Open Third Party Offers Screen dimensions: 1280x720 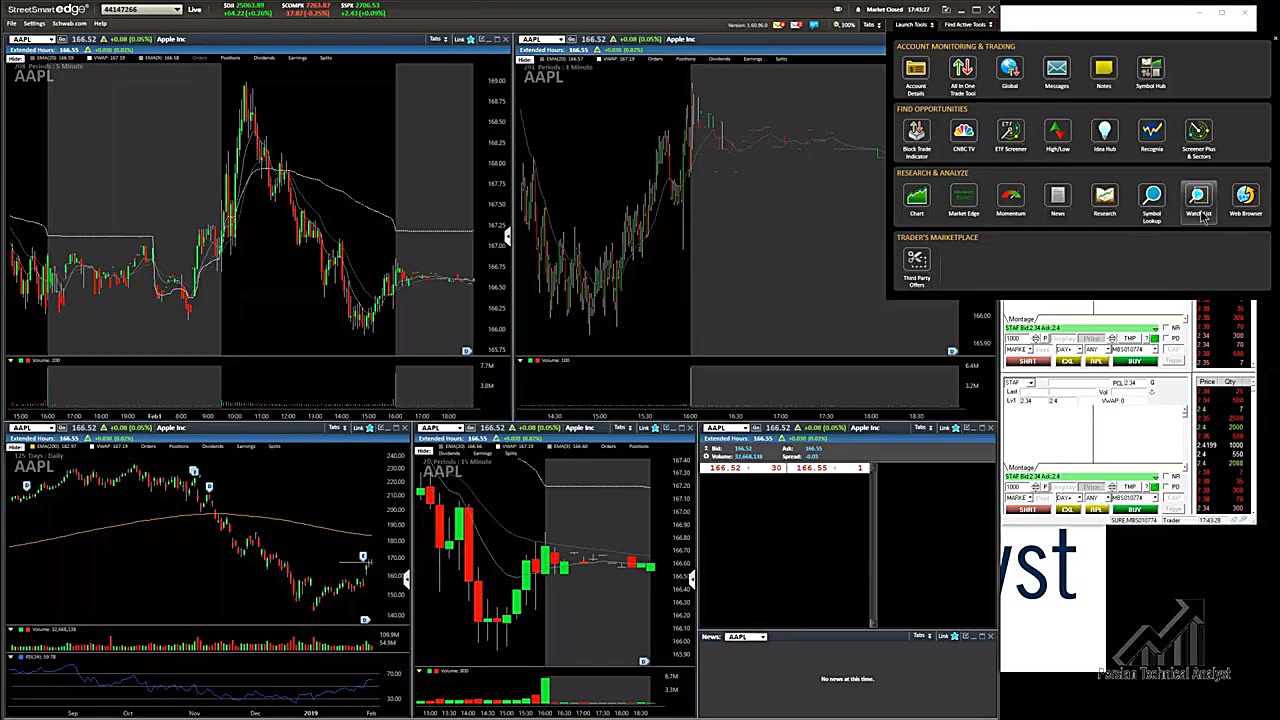(x=916, y=268)
